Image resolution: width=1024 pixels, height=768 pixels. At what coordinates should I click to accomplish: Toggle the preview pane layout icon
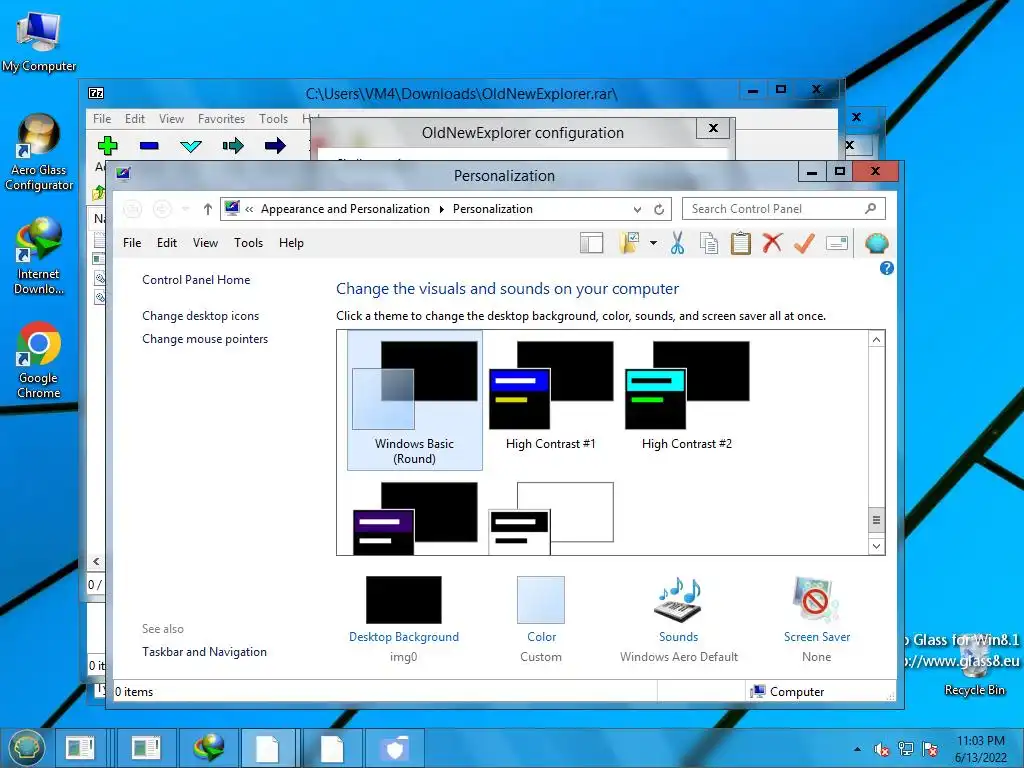coord(591,244)
